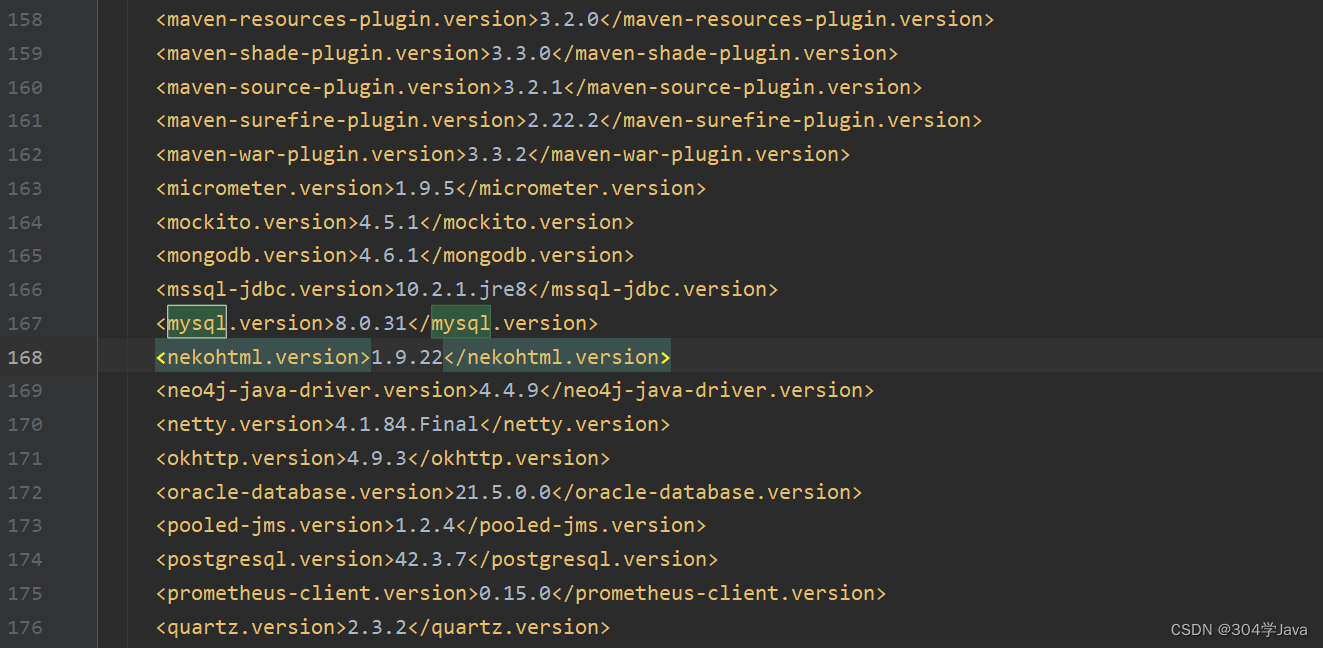Click highlighted mysql in closing tag
Image resolution: width=1323 pixels, height=648 pixels.
coord(461,323)
